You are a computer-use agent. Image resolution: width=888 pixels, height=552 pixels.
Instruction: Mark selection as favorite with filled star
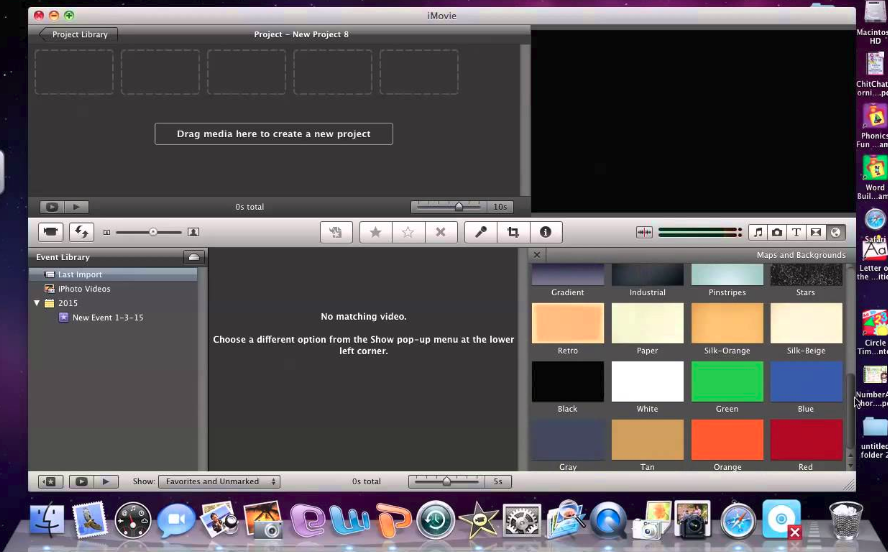375,232
